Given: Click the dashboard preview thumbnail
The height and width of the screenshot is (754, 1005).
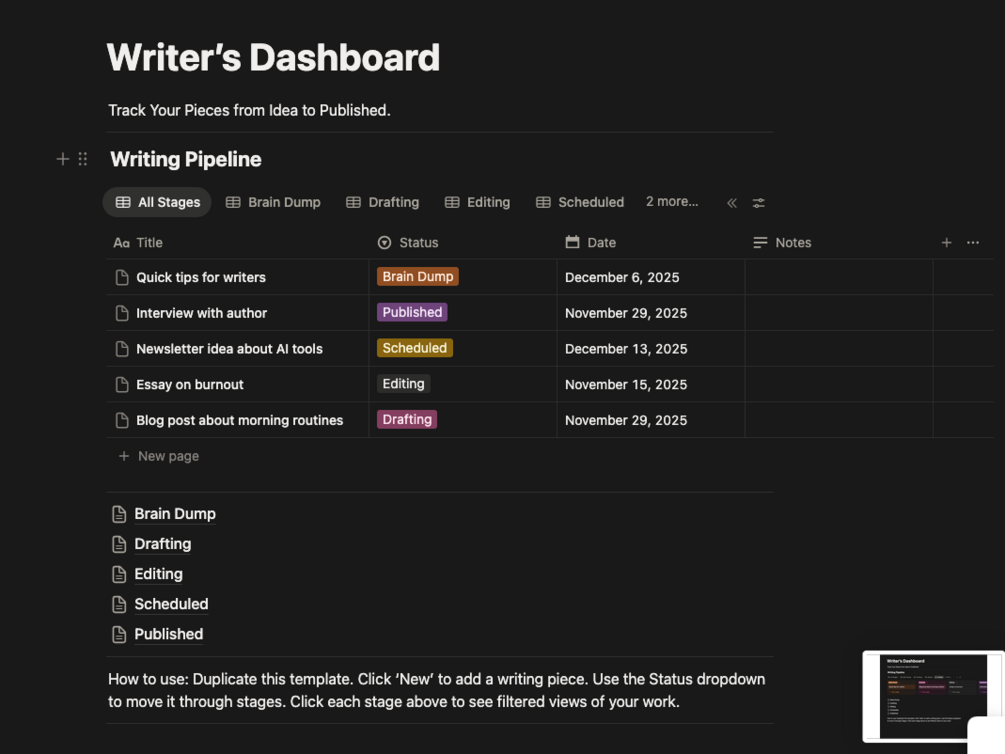Looking at the screenshot, I should coord(933,696).
